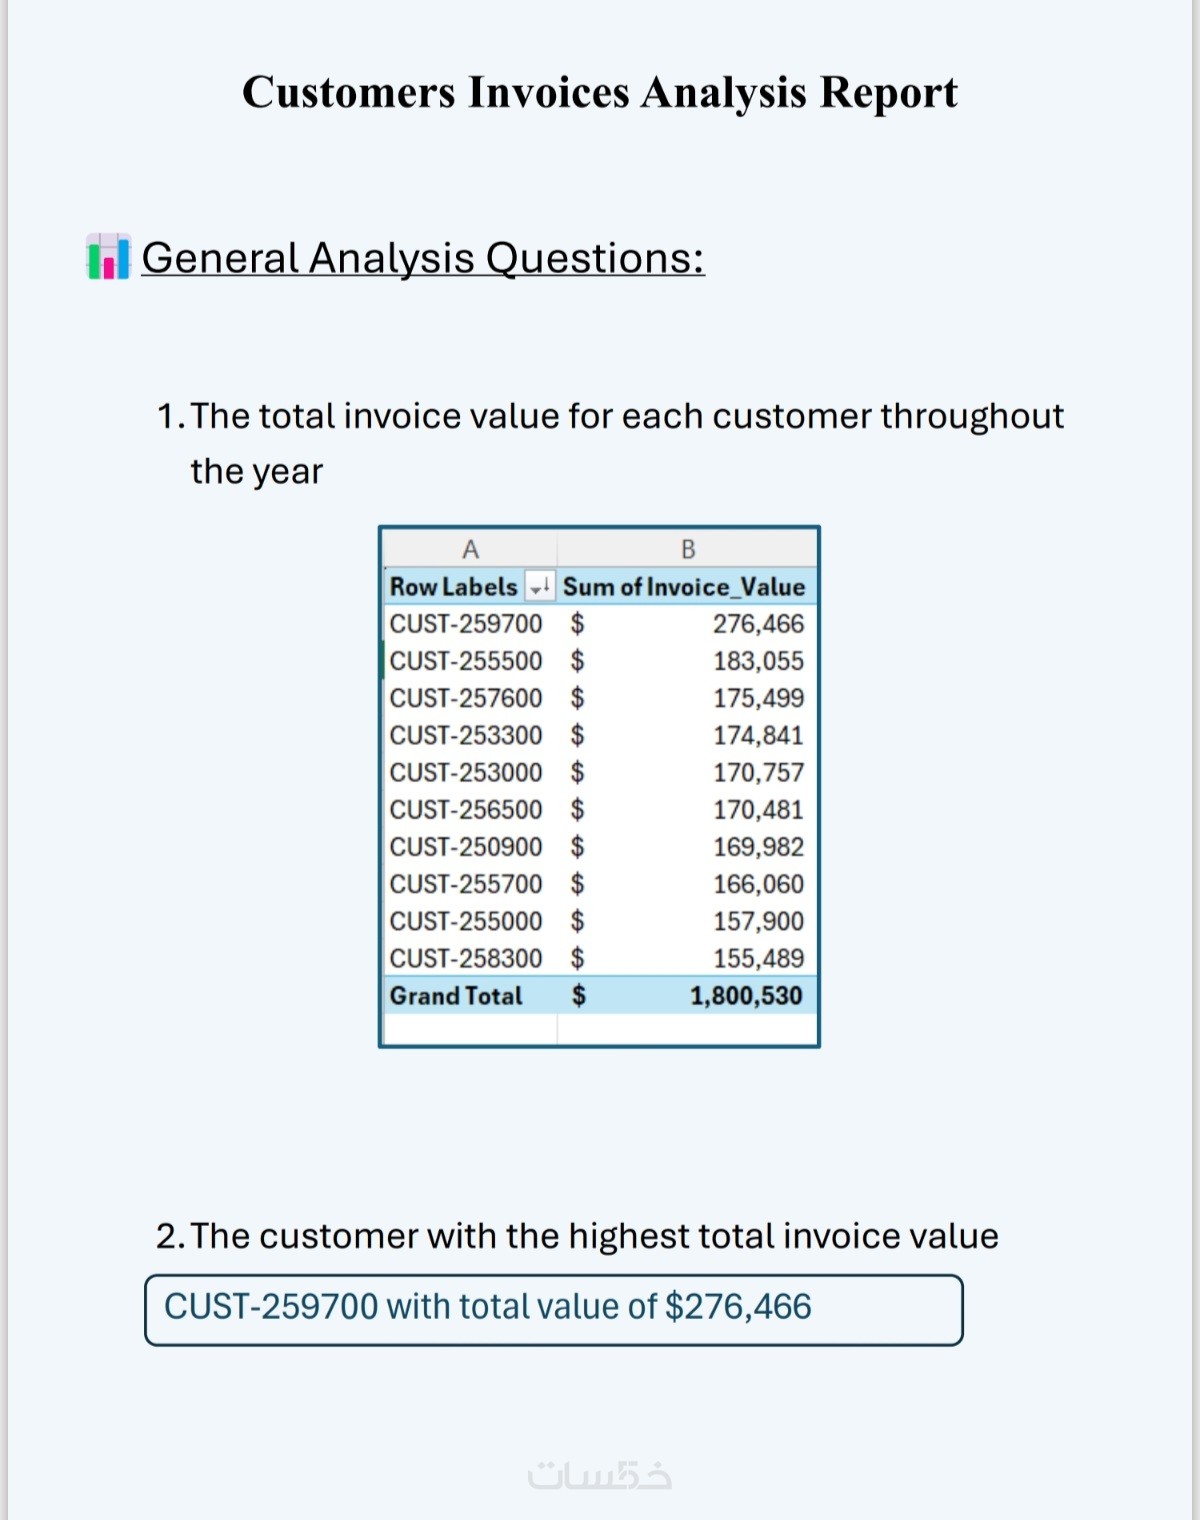Viewport: 1200px width, 1520px height.
Task: Click the bar chart icon beside heading
Action: pyautogui.click(x=108, y=258)
